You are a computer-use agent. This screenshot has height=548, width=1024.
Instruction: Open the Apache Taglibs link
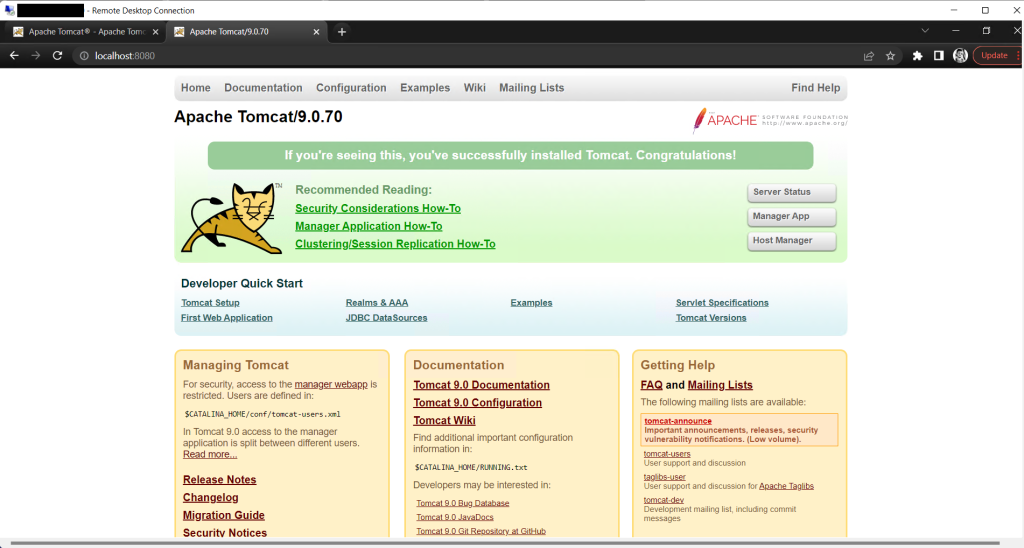786,486
